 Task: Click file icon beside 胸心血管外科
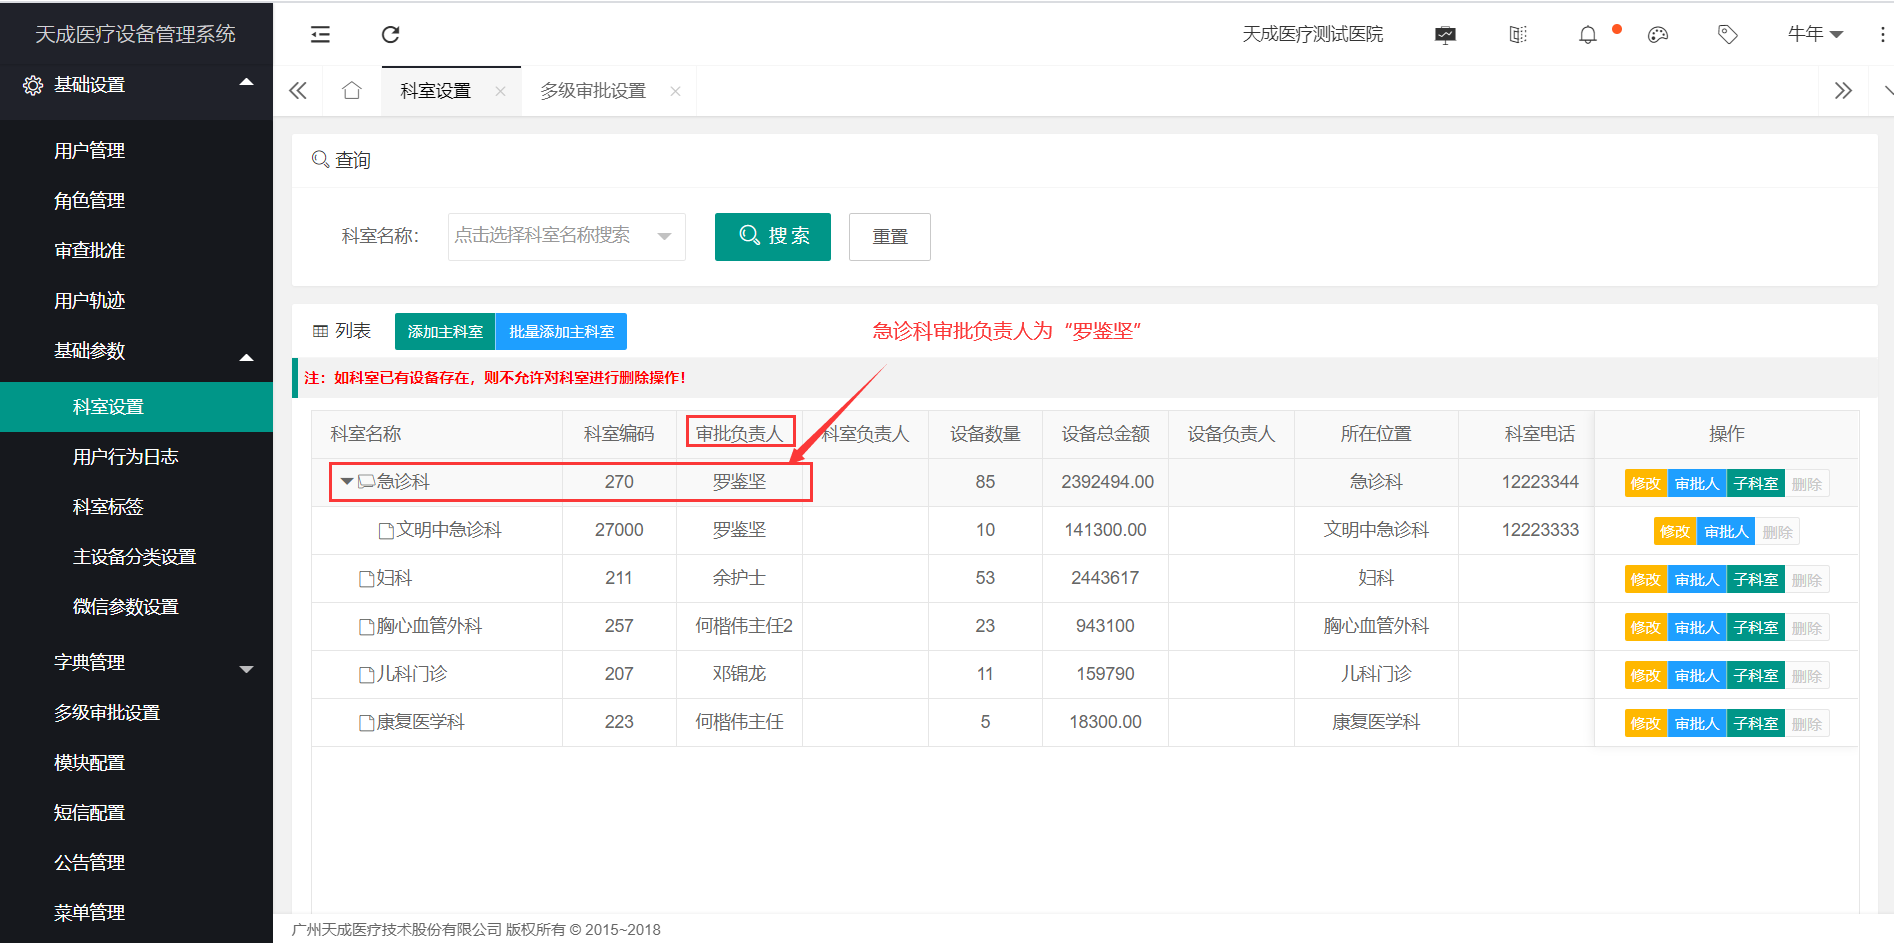(367, 627)
